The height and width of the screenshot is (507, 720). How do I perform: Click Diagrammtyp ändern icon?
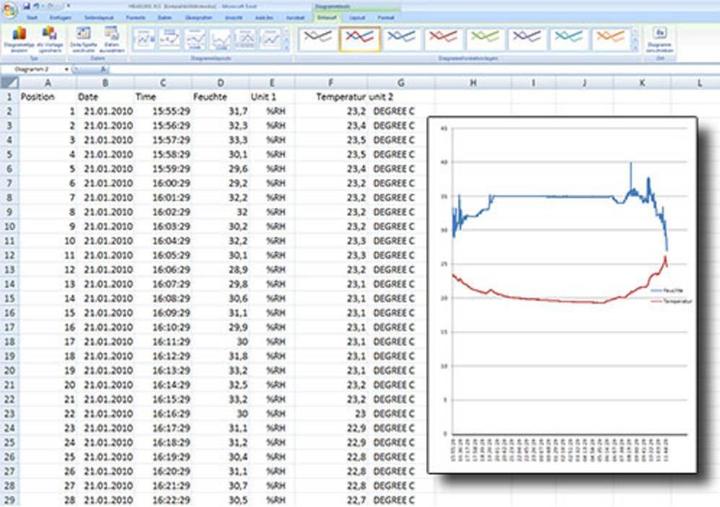(19, 37)
